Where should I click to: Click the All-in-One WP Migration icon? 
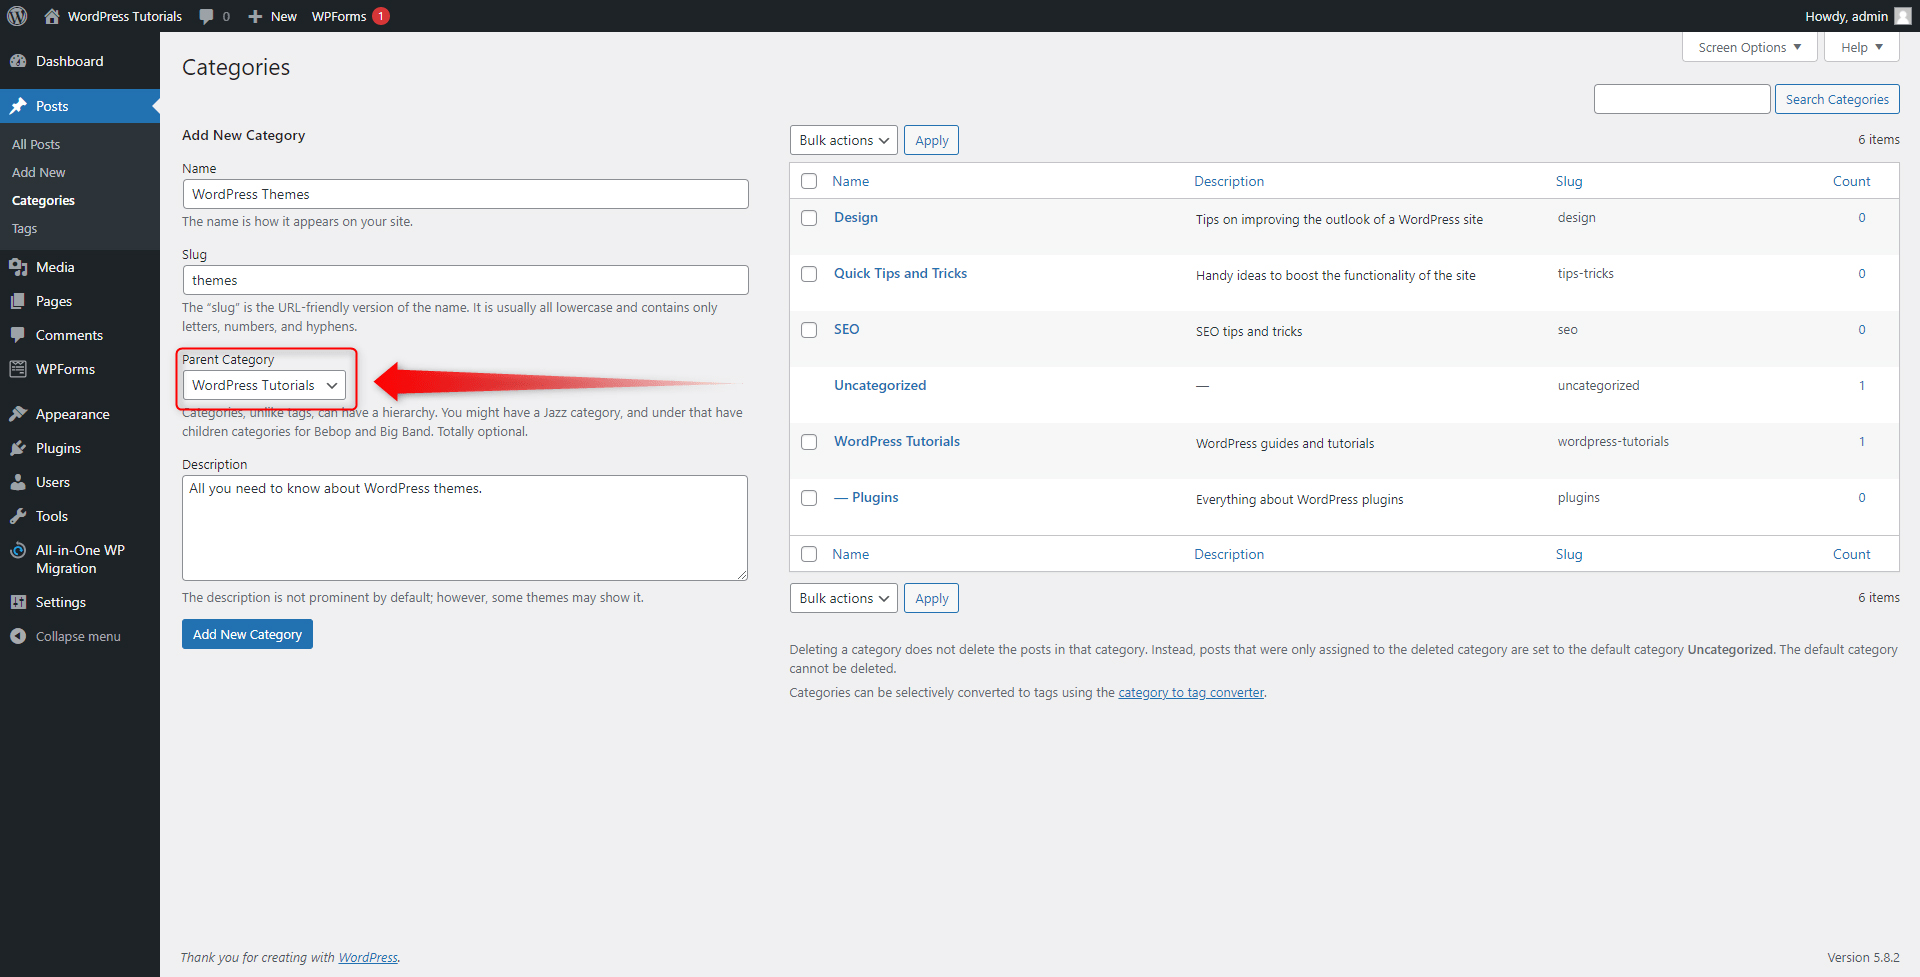(18, 551)
